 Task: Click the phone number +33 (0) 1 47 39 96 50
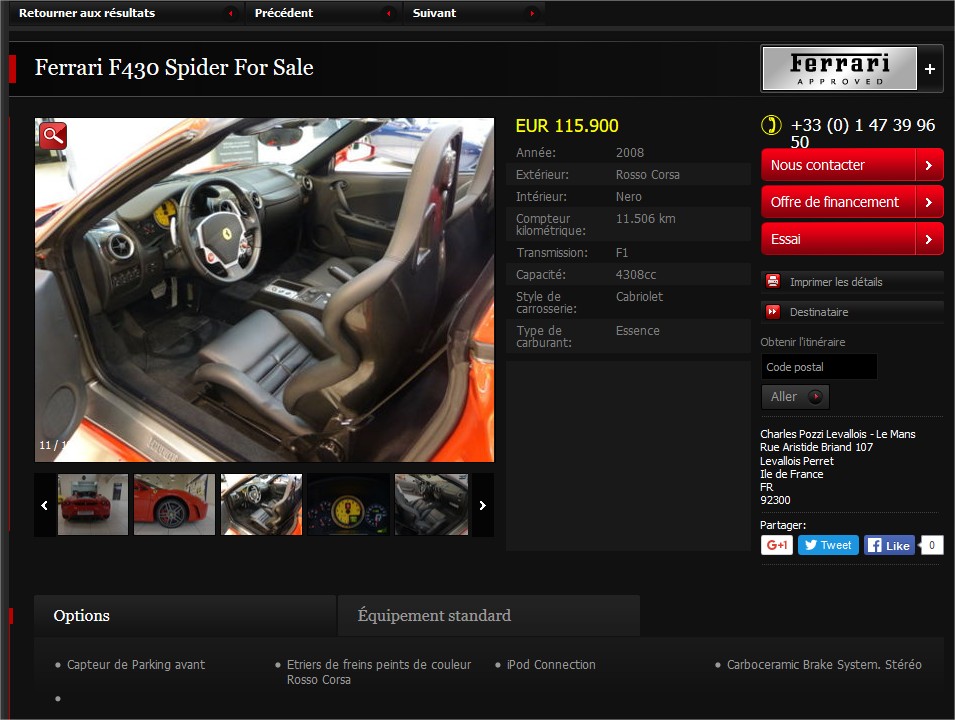click(862, 133)
